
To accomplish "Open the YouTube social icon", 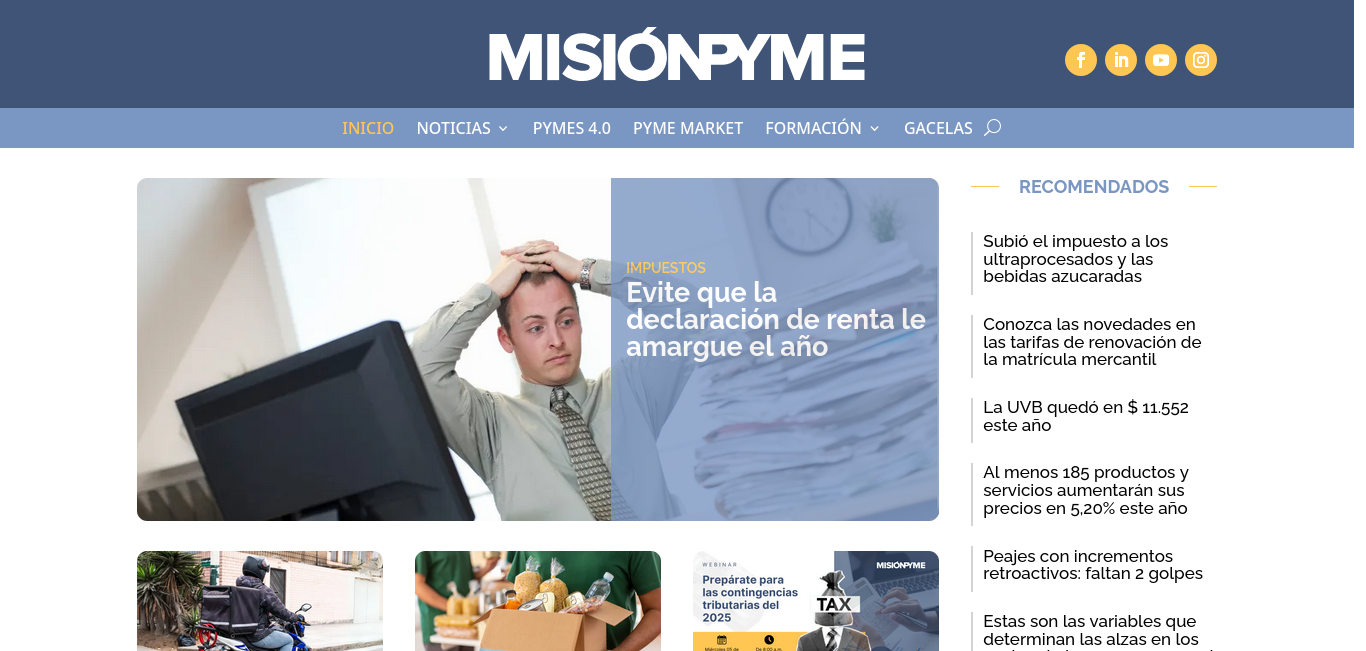I will point(1161,60).
